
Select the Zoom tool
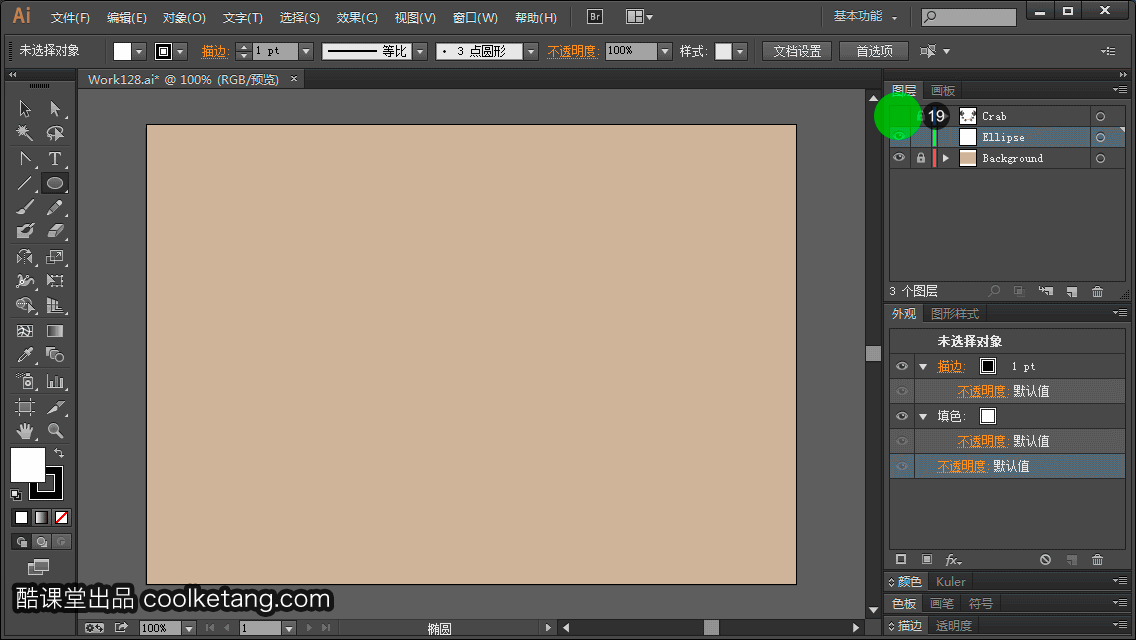point(55,431)
